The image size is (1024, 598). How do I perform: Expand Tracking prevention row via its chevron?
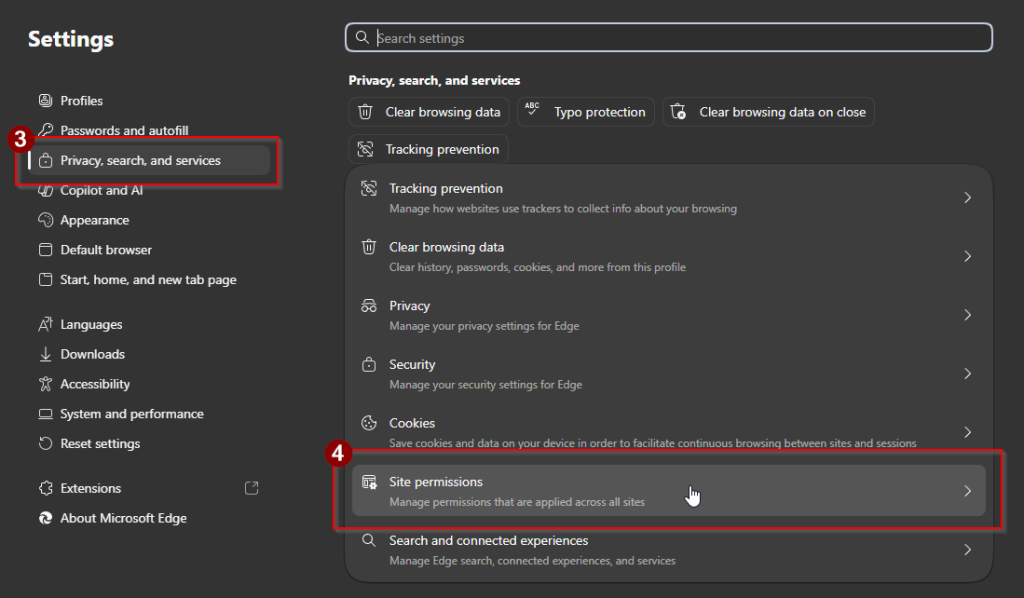point(968,198)
